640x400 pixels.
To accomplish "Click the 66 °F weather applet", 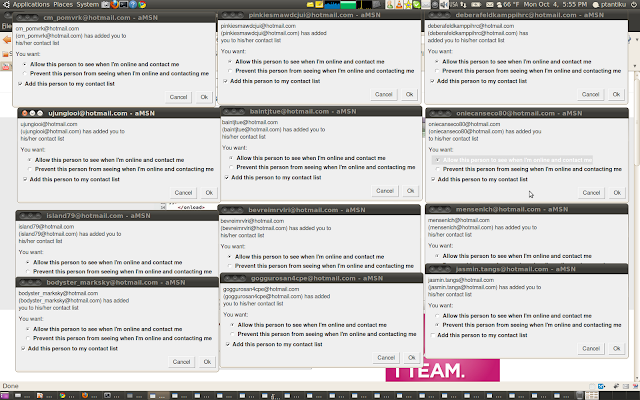I will coord(508,4).
